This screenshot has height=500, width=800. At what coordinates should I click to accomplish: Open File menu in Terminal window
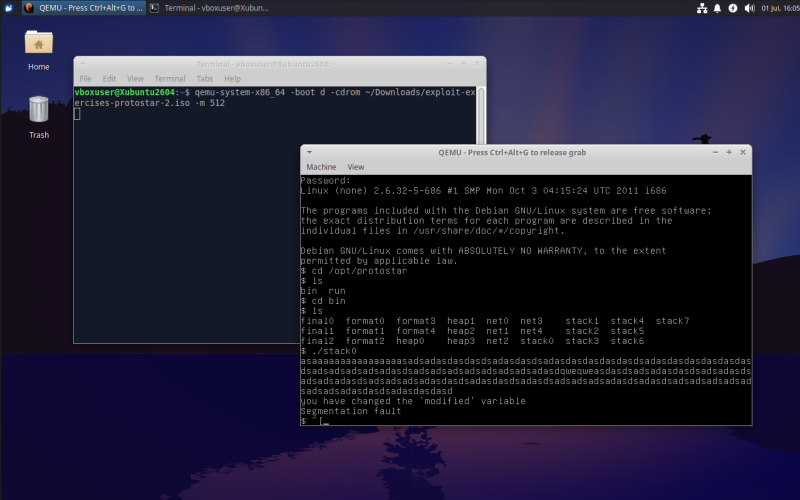coord(85,79)
